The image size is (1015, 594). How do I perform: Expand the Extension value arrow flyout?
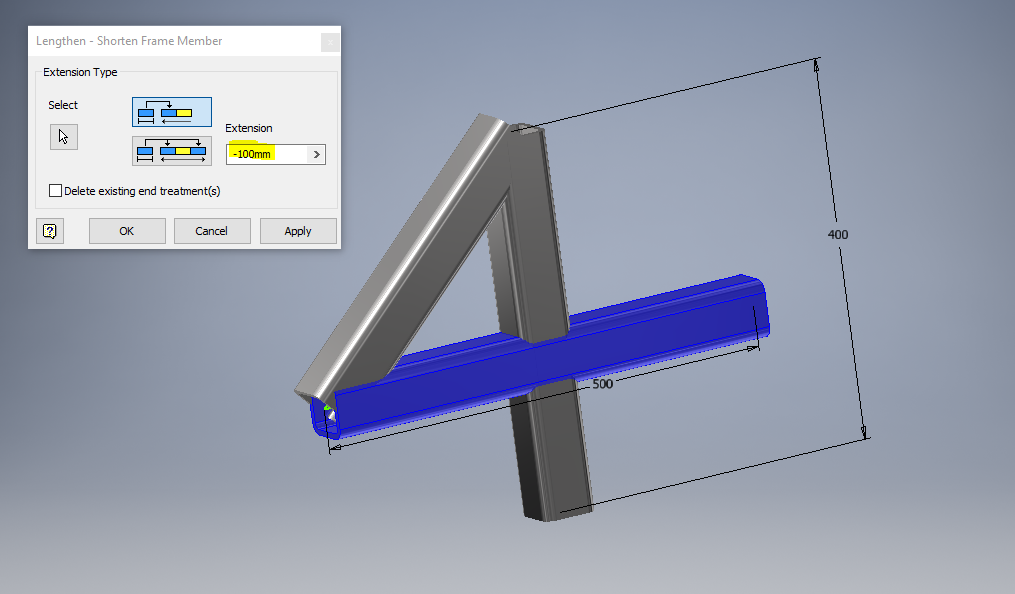(x=317, y=155)
